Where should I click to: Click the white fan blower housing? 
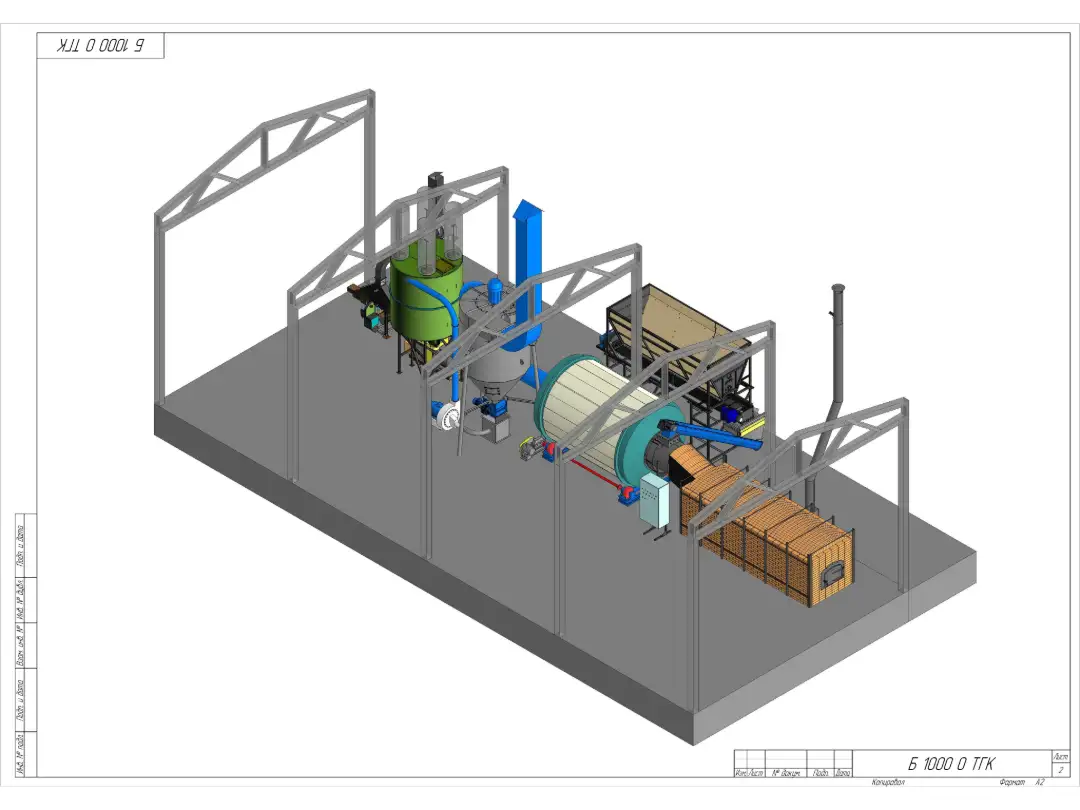pyautogui.click(x=444, y=415)
